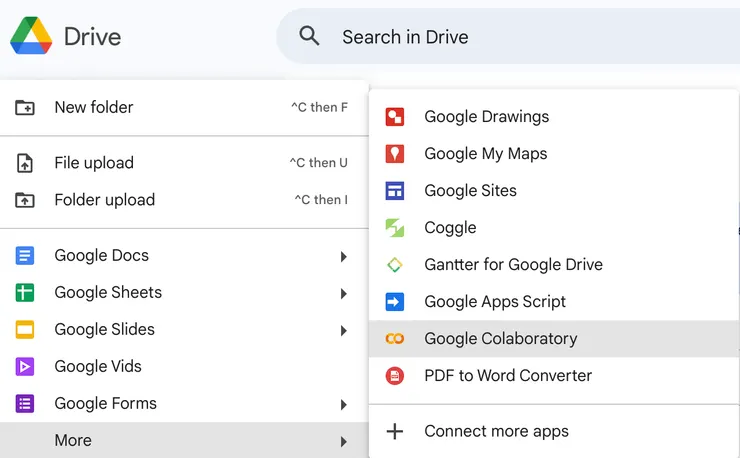Click Connect more apps
Image resolution: width=740 pixels, height=458 pixels.
pos(496,432)
